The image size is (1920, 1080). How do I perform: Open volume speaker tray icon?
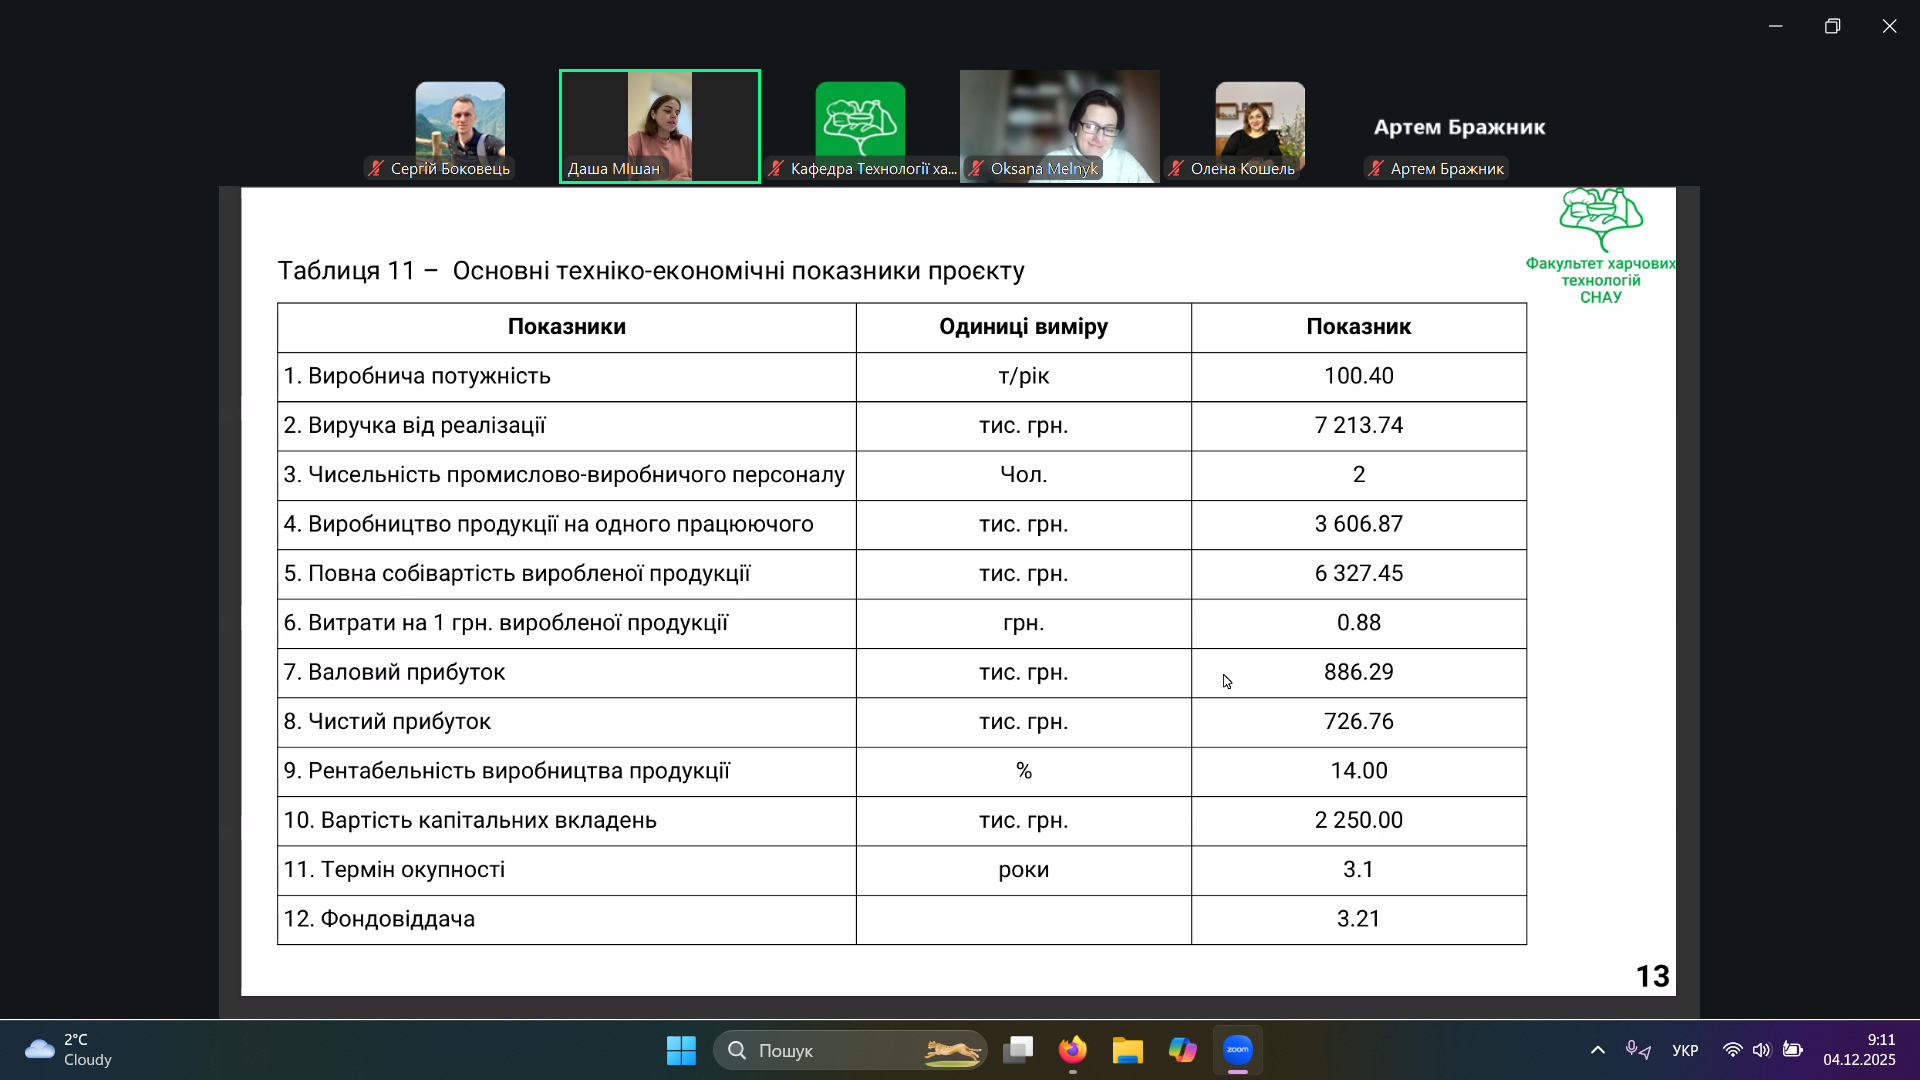click(1761, 1050)
